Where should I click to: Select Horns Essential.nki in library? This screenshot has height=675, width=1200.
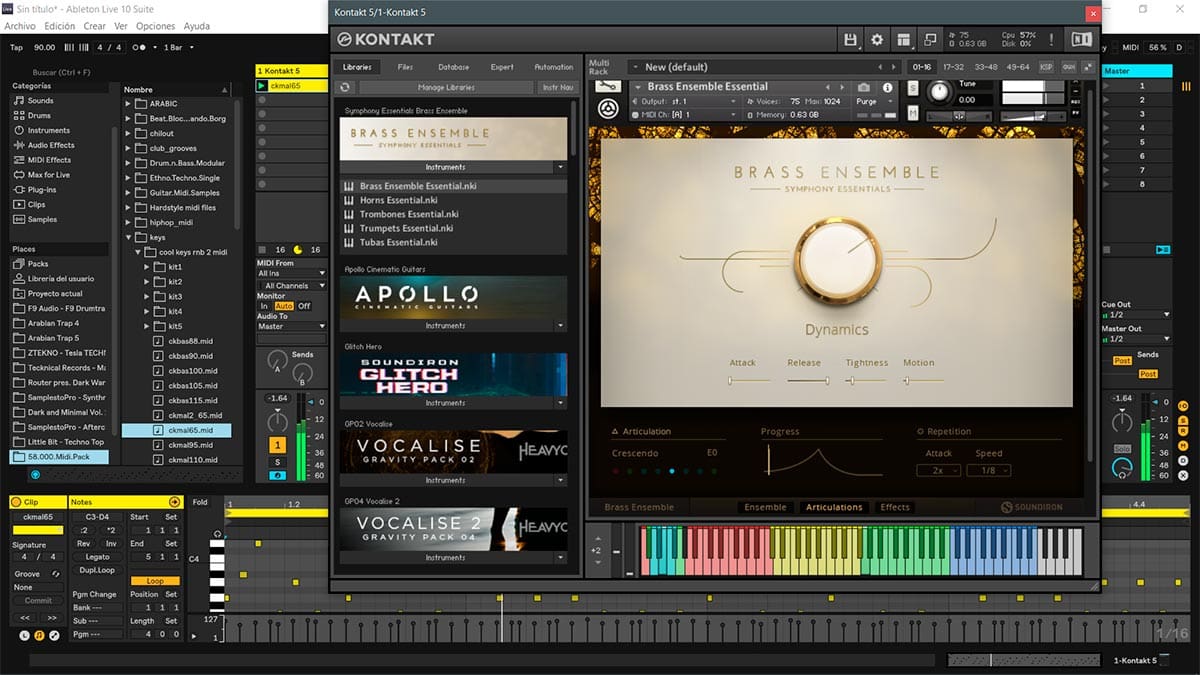click(453, 200)
